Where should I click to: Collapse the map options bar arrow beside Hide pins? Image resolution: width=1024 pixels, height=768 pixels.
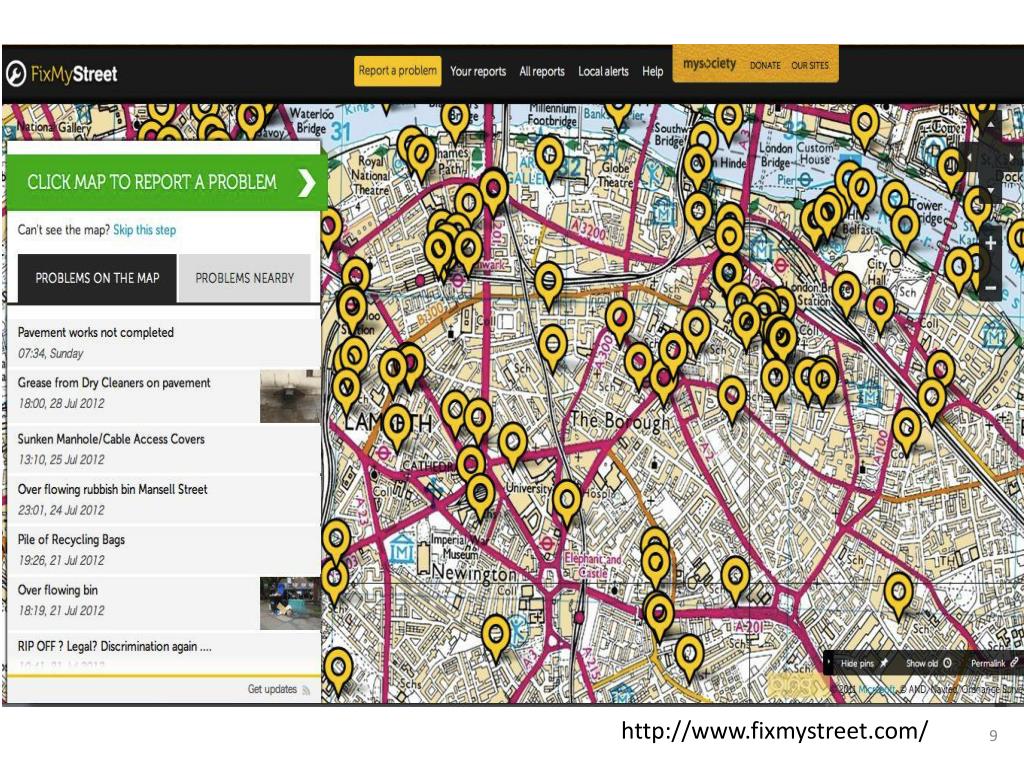point(829,663)
